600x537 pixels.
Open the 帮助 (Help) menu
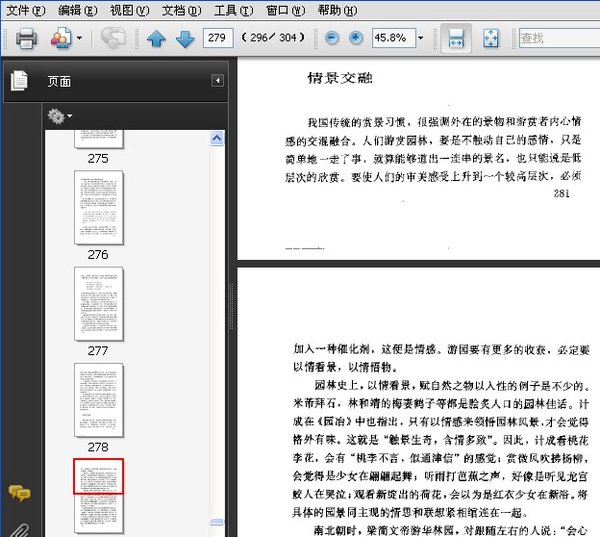point(336,11)
